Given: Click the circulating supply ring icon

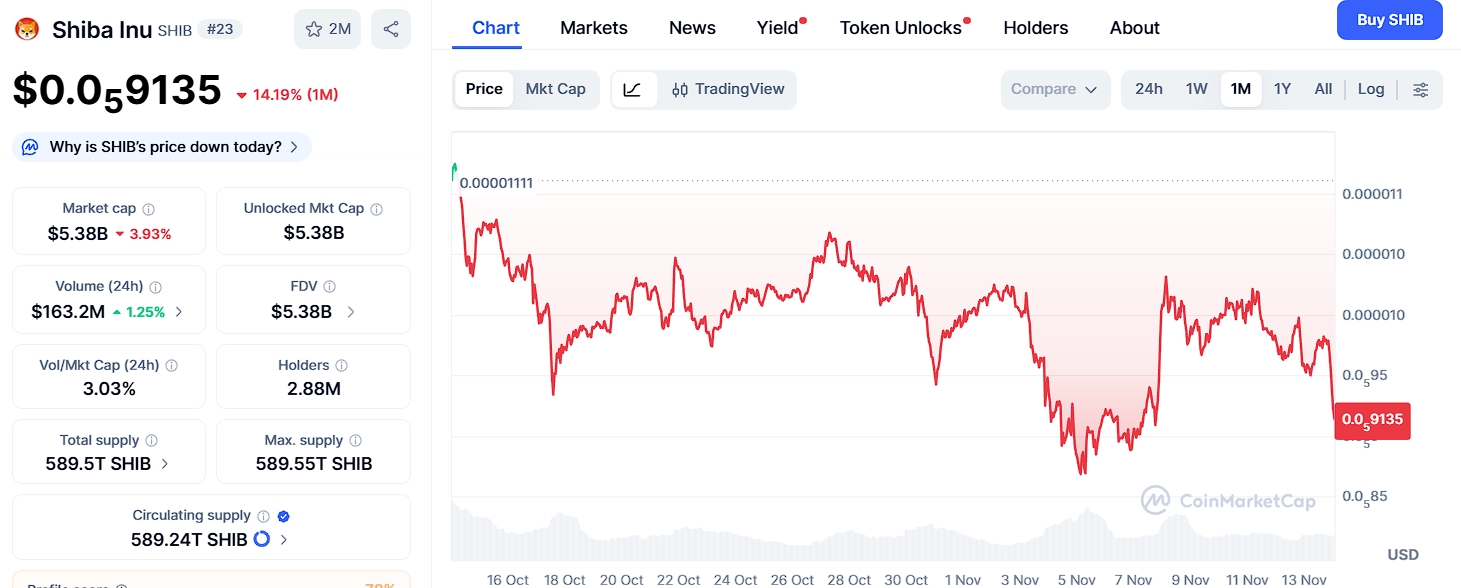Looking at the screenshot, I should pyautogui.click(x=262, y=539).
